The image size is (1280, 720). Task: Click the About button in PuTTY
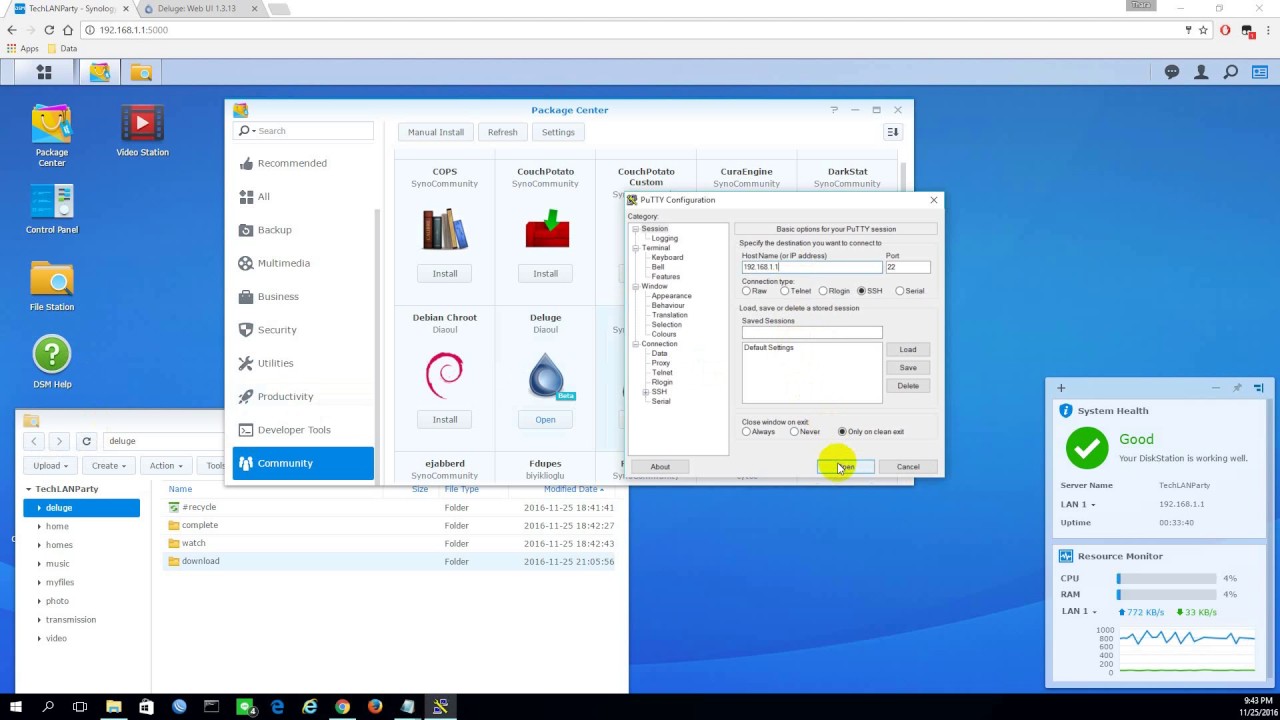tap(660, 467)
